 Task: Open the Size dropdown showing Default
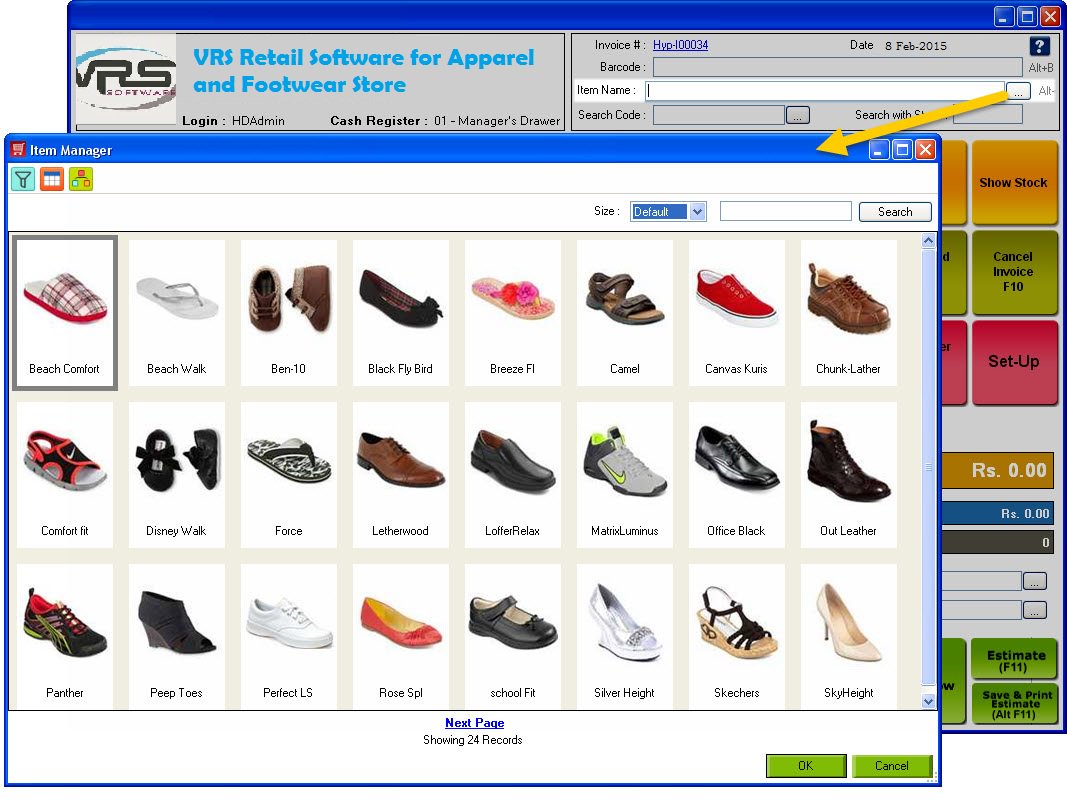pyautogui.click(x=668, y=212)
